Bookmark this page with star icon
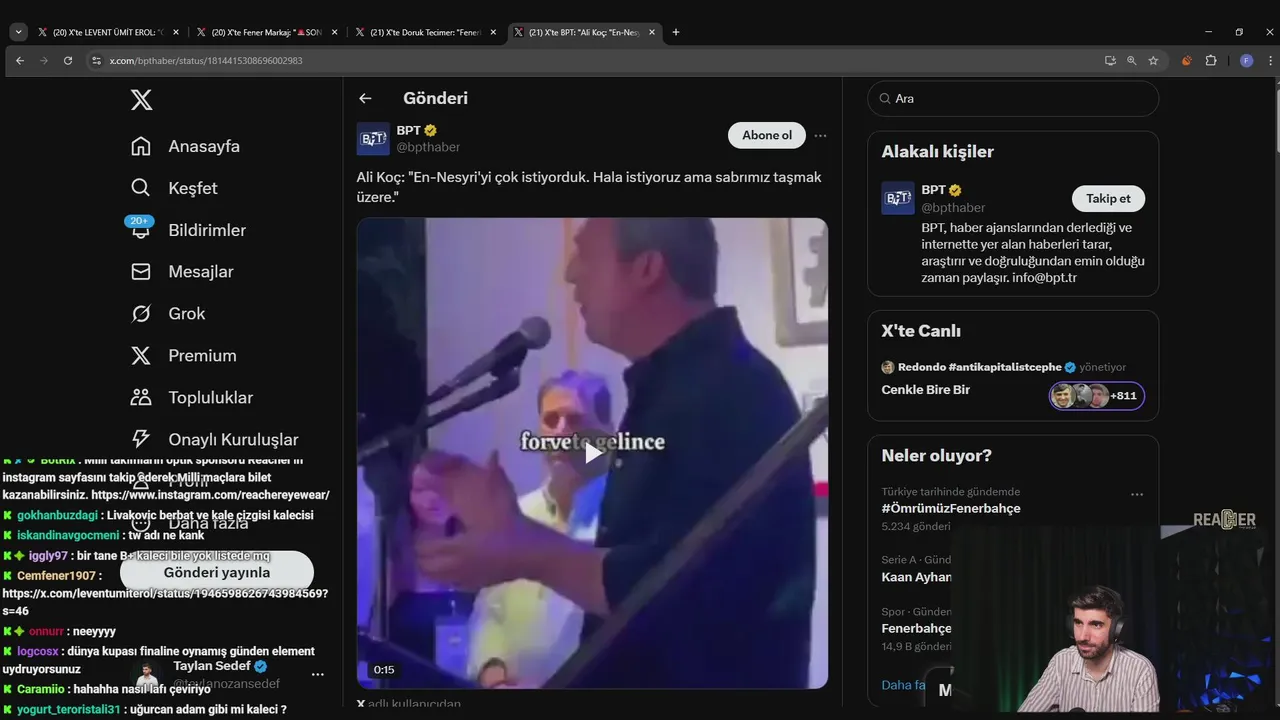Image resolution: width=1280 pixels, height=720 pixels. pos(1153,60)
